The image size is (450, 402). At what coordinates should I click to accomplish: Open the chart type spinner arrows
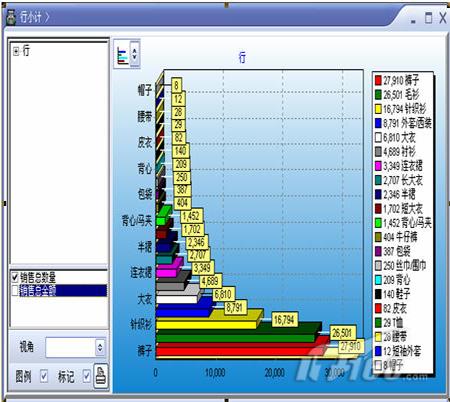[134, 54]
